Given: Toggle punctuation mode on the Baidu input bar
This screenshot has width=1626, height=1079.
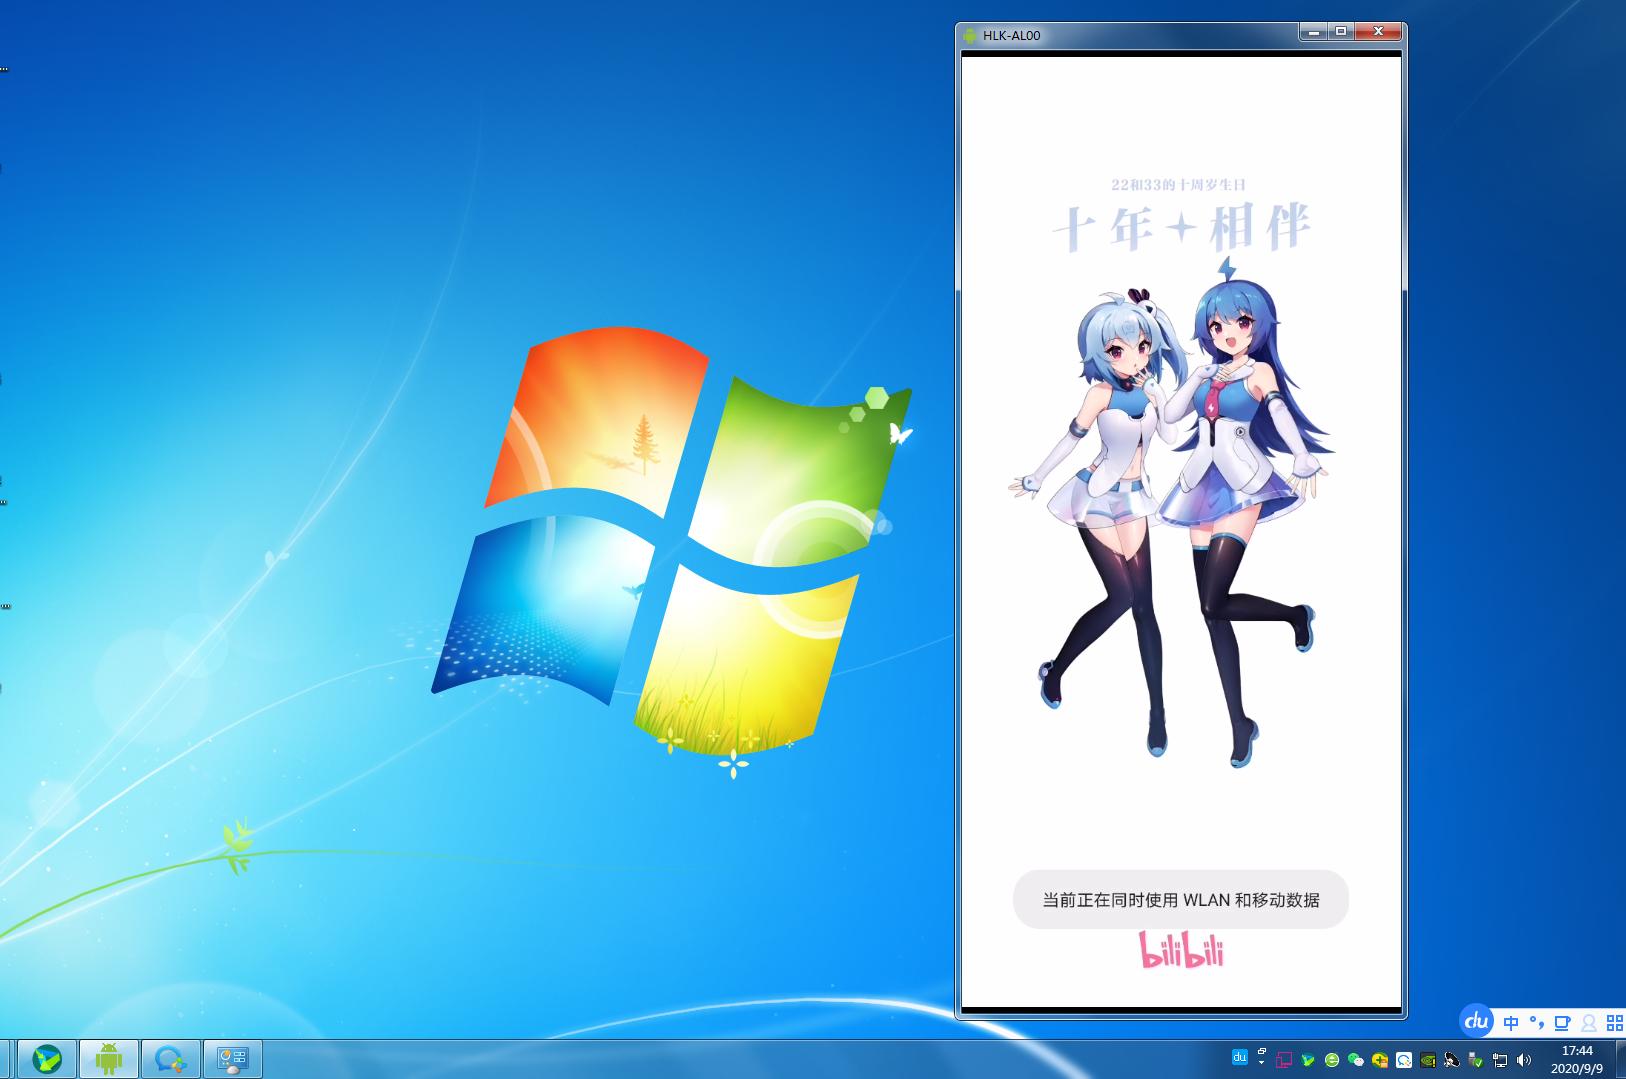Looking at the screenshot, I should 1537,1023.
